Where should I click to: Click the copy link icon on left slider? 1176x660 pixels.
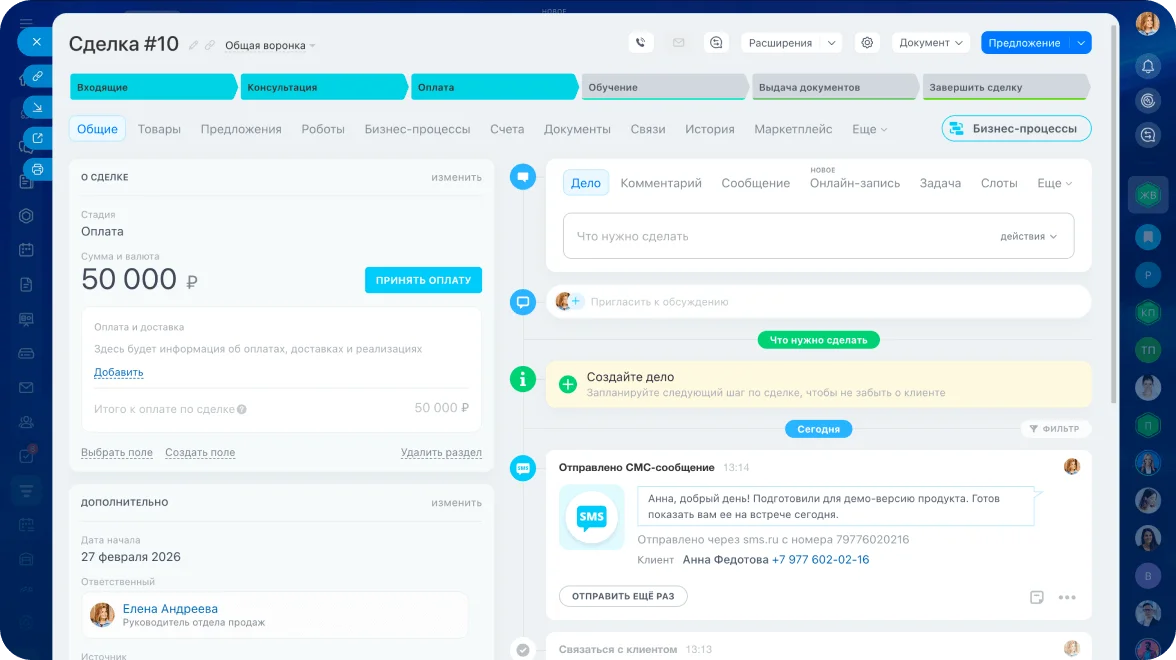pyautogui.click(x=37, y=76)
